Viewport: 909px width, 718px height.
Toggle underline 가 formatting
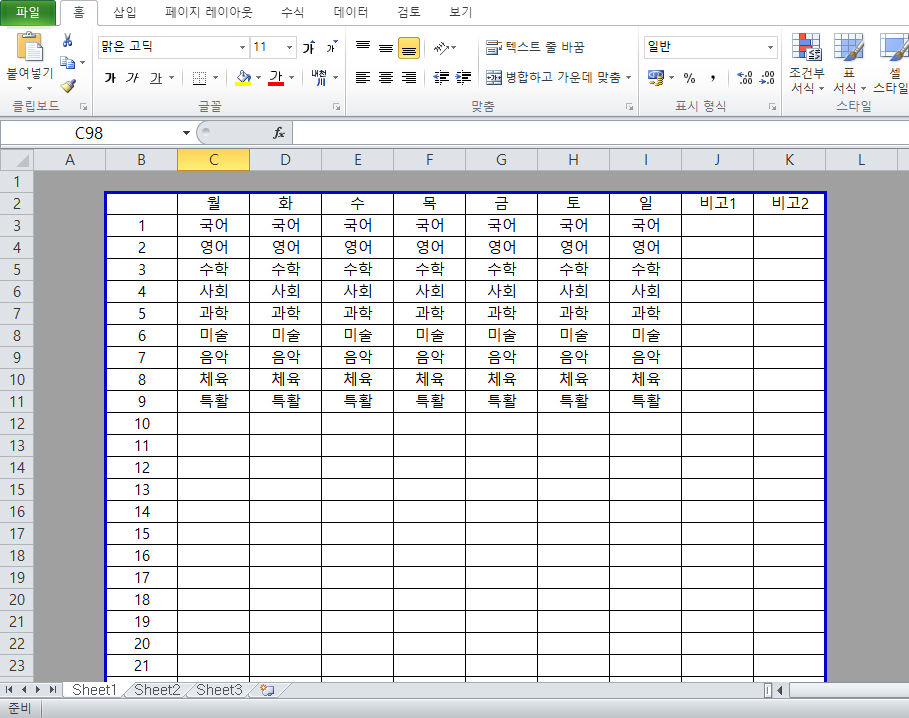tap(156, 77)
